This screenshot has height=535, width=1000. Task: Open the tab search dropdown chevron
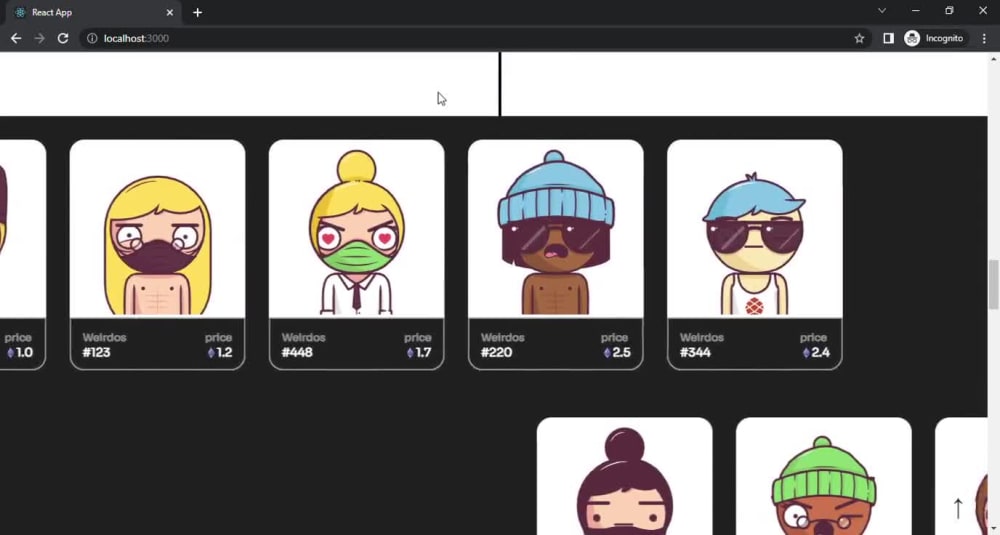click(x=882, y=10)
